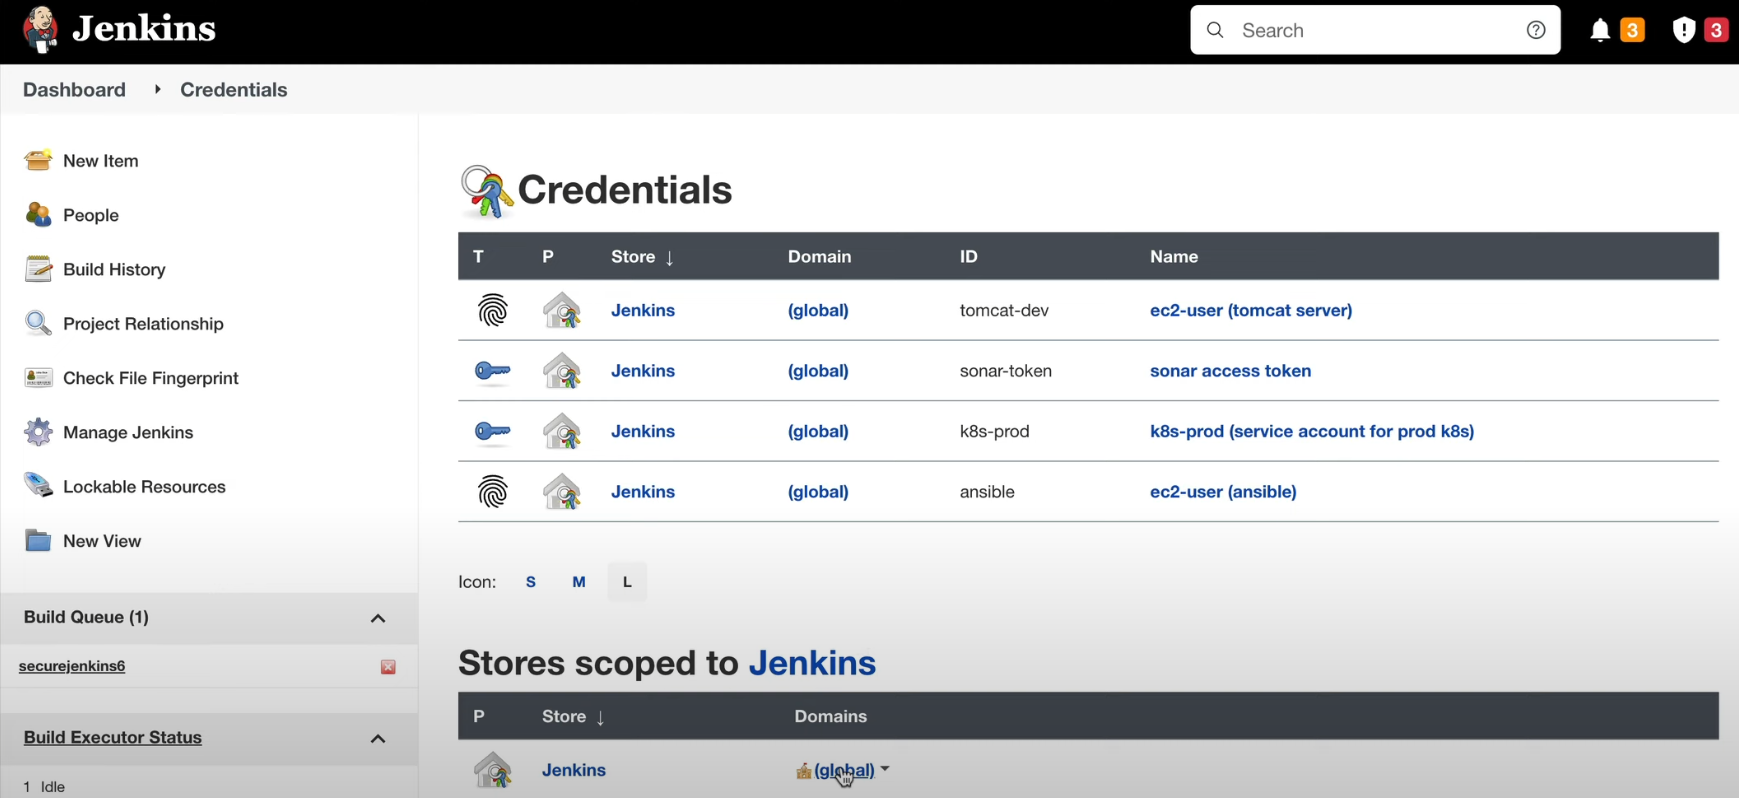Click the New View folder icon

[x=38, y=541]
